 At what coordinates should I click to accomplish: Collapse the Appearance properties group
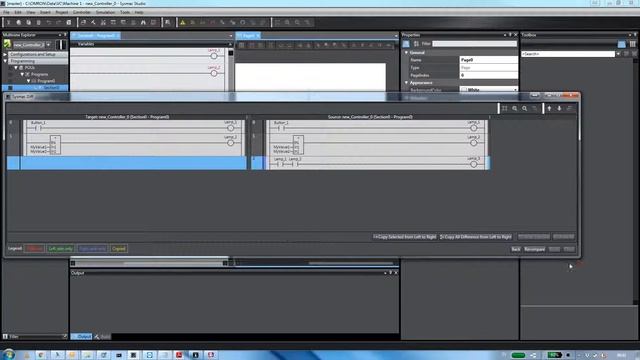[x=407, y=82]
